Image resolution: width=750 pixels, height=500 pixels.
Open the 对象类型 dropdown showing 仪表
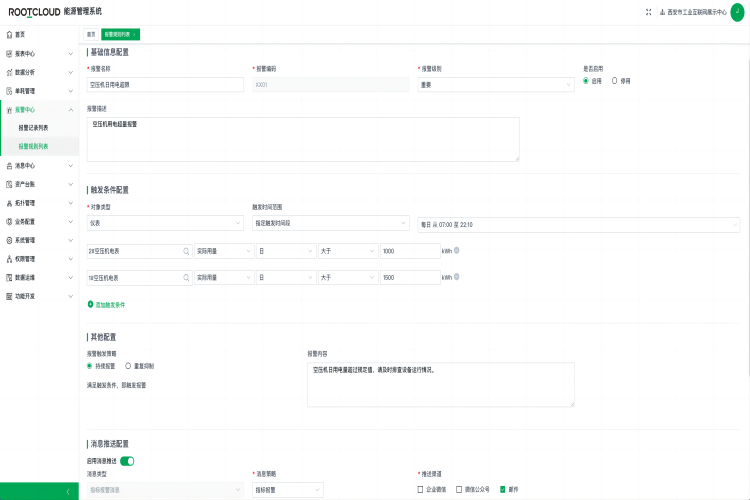click(166, 223)
